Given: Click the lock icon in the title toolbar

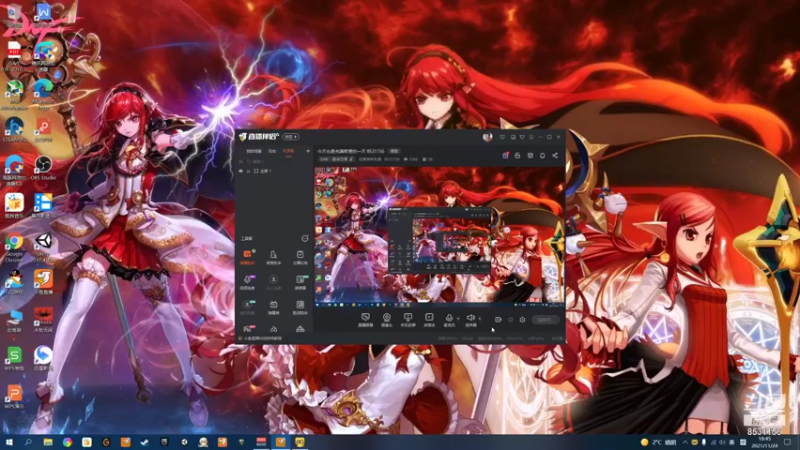Looking at the screenshot, I should coord(517,155).
